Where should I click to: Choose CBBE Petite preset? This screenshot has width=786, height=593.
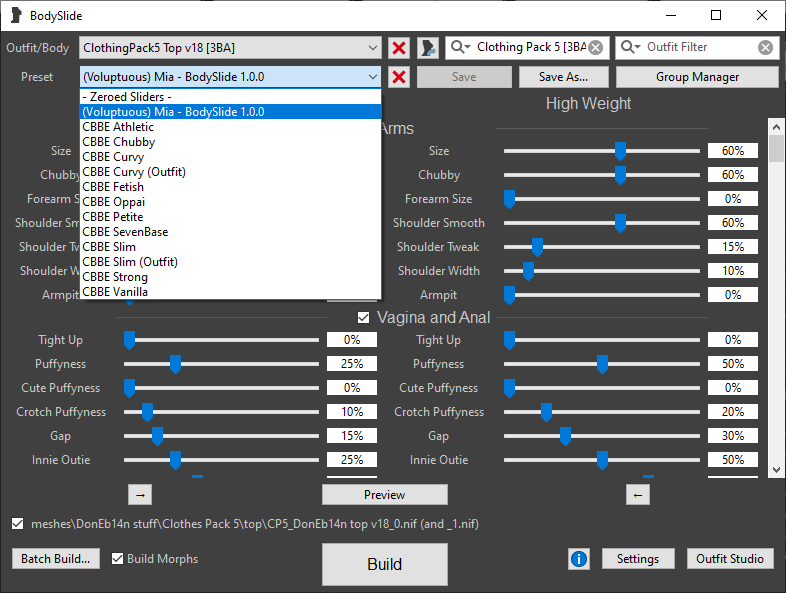(x=231, y=217)
